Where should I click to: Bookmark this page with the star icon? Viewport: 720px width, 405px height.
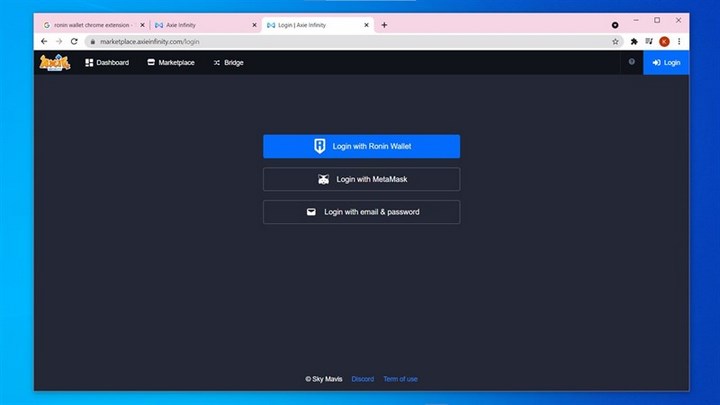tap(616, 42)
